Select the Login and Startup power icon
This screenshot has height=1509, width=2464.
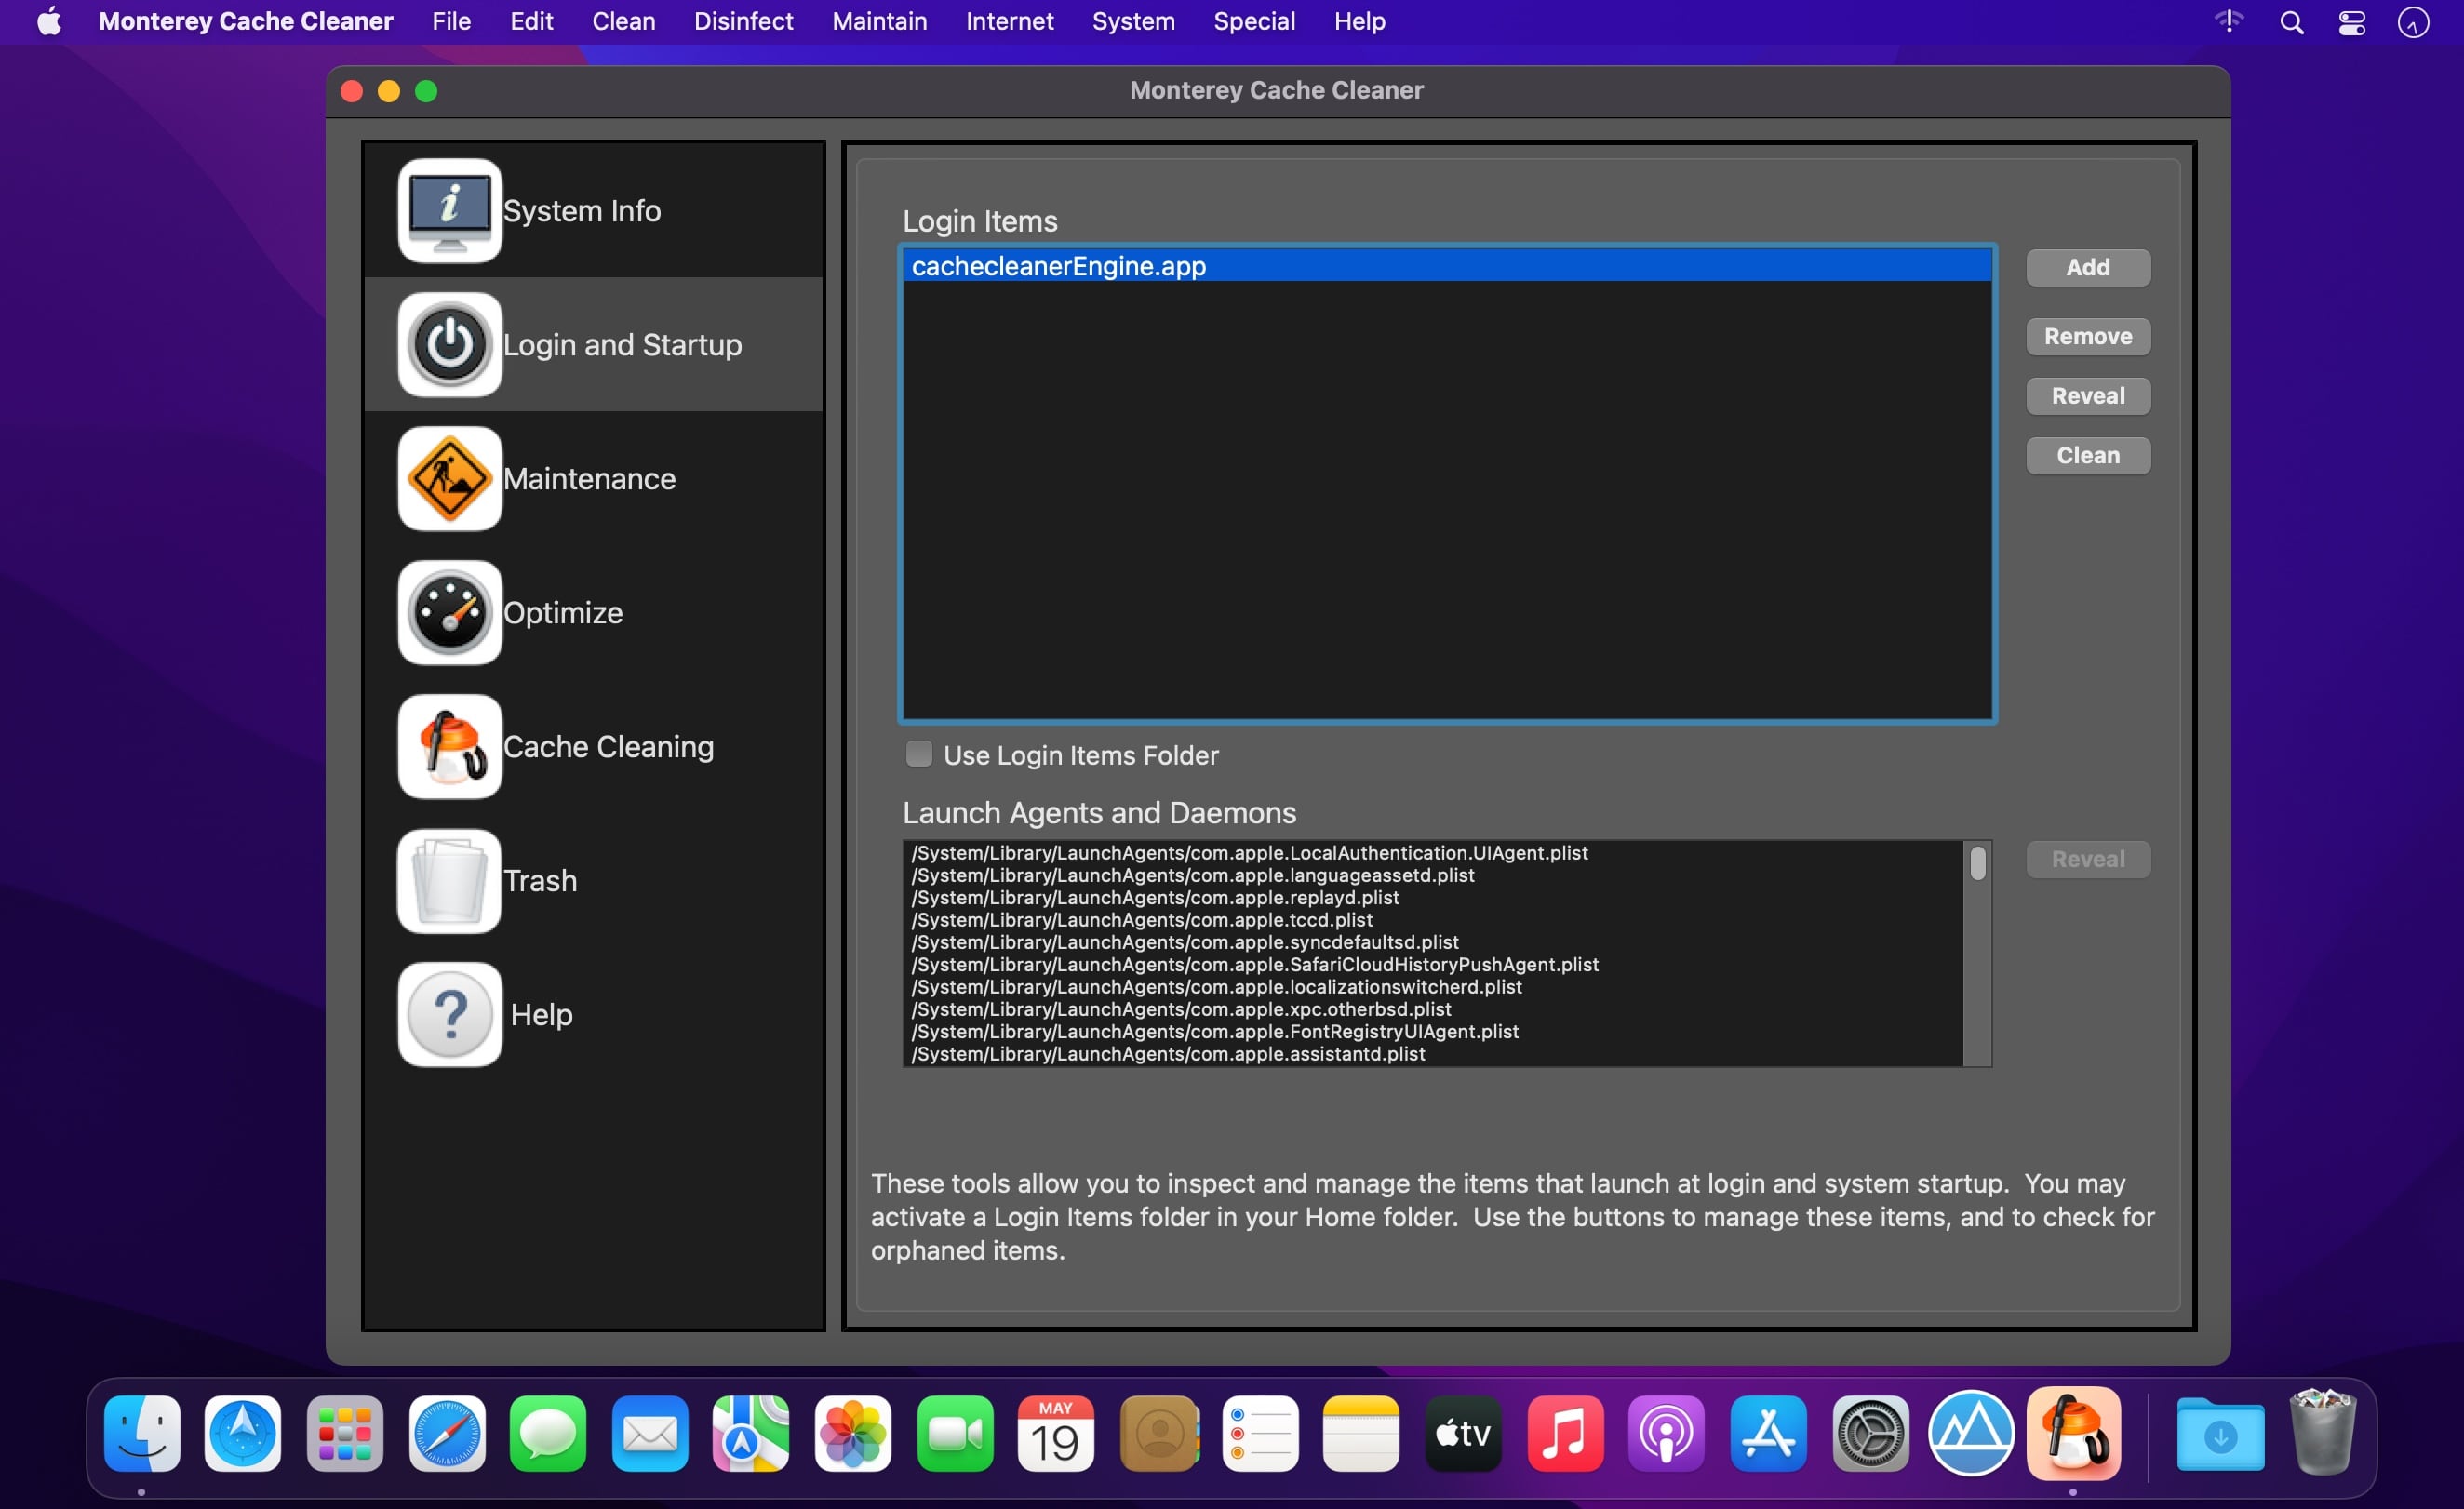pos(450,345)
